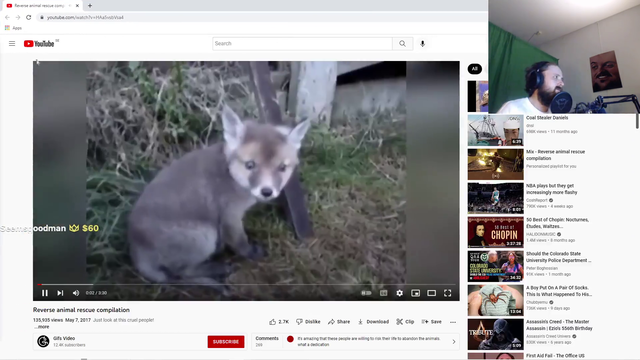640x360 pixels.
Task: Open a new browser tab
Action: pos(90,6)
